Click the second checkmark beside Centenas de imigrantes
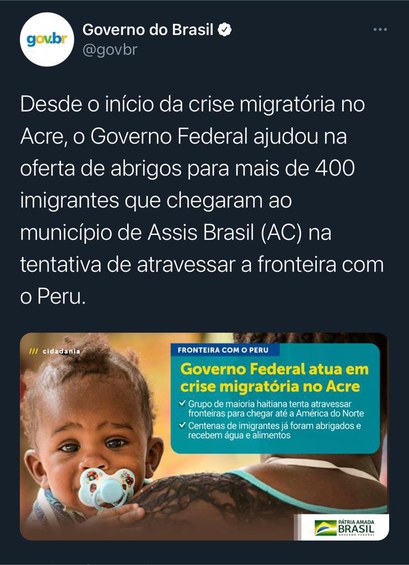The image size is (409, 565). point(182,425)
